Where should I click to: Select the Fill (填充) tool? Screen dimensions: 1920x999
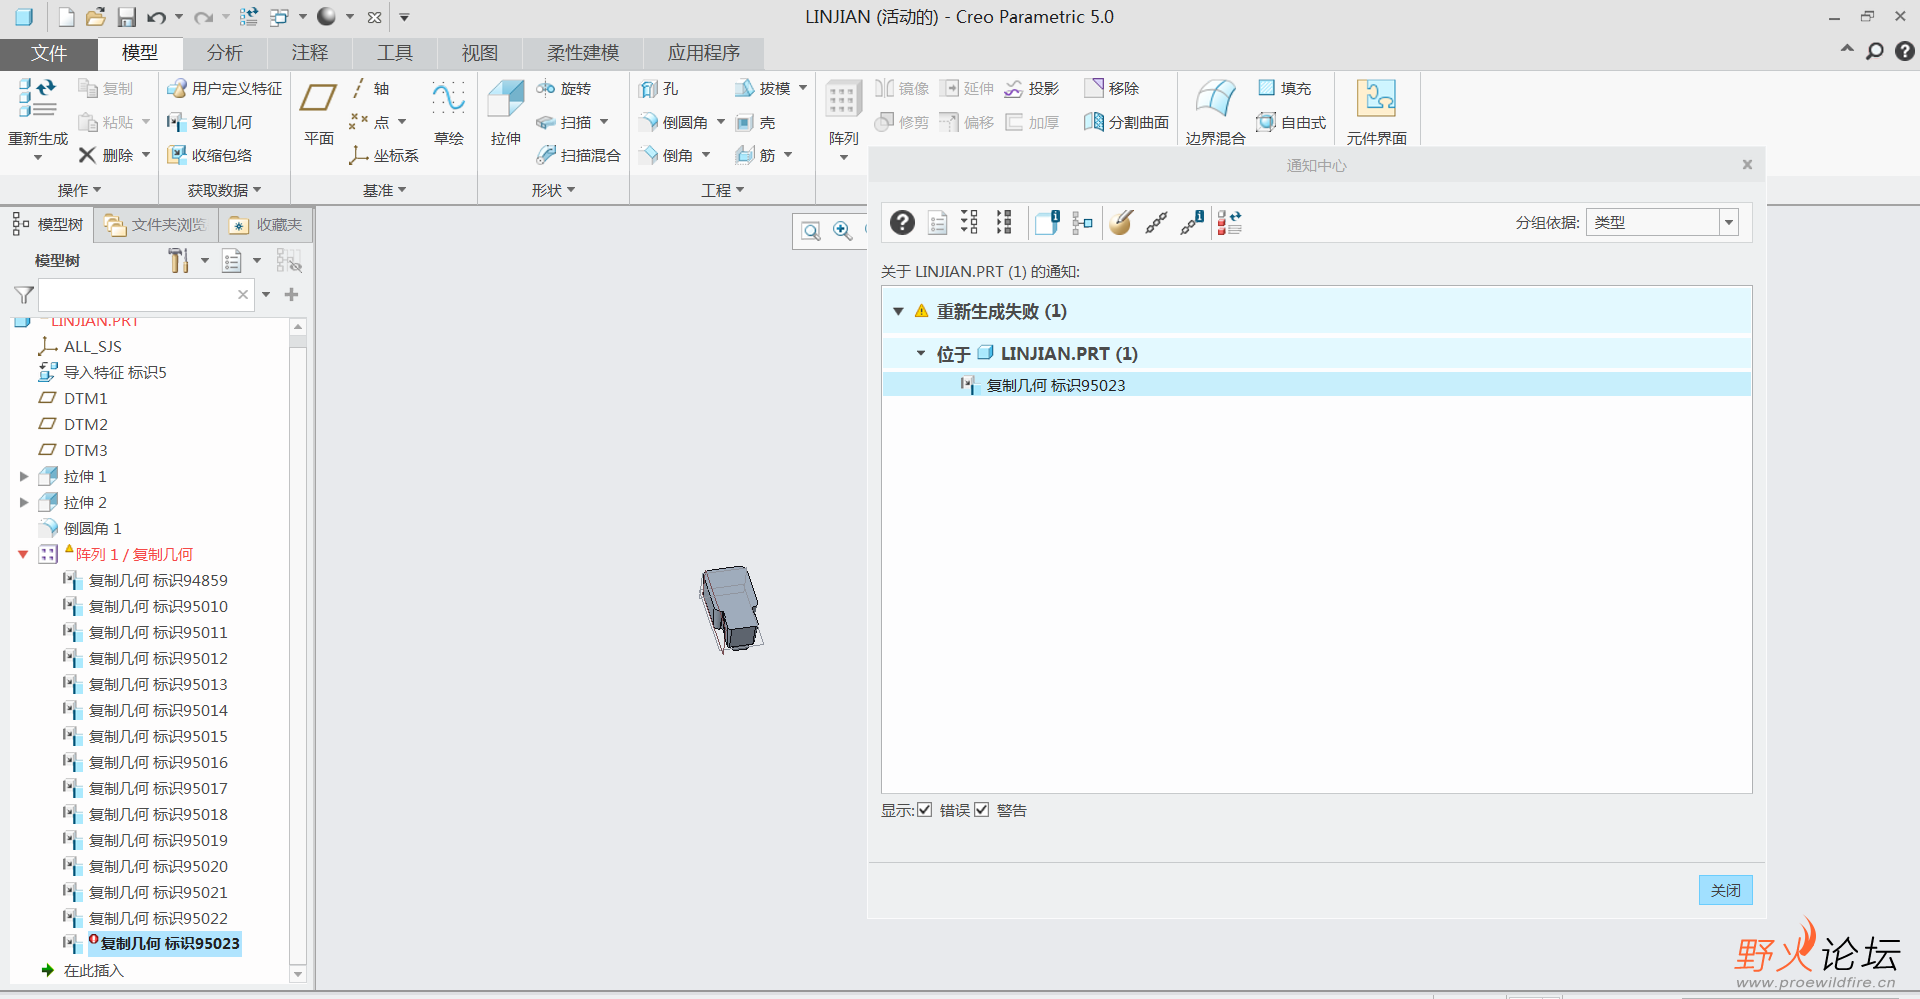click(x=1284, y=89)
